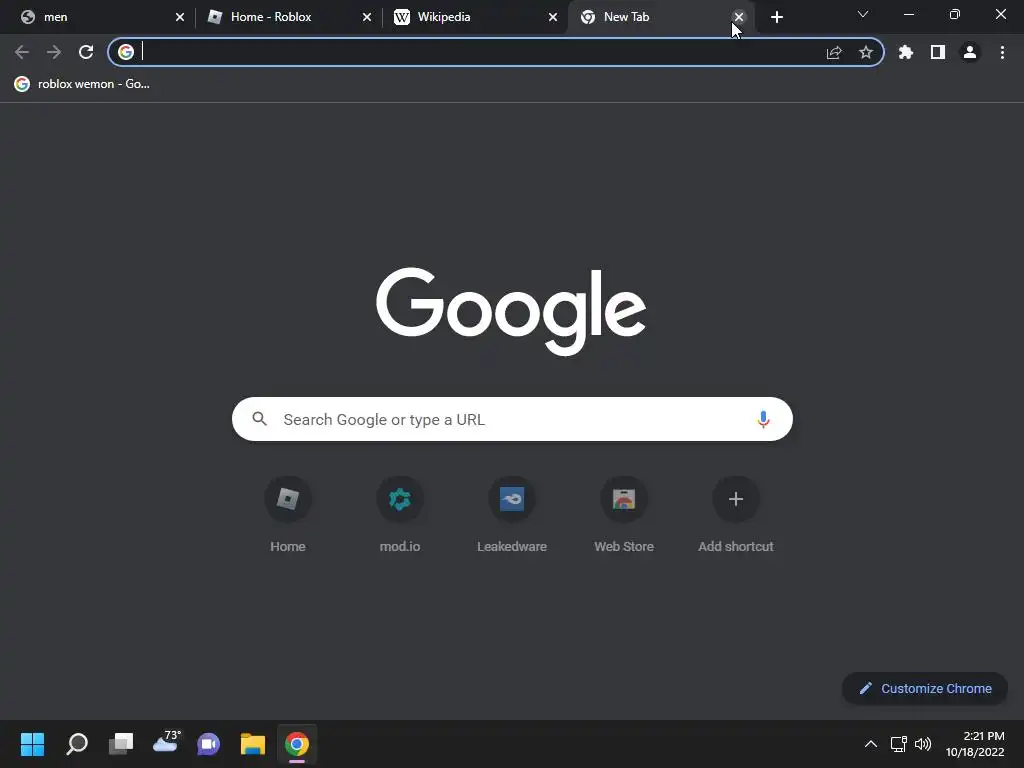Click the Google logo
The image size is (1024, 768).
(x=511, y=310)
